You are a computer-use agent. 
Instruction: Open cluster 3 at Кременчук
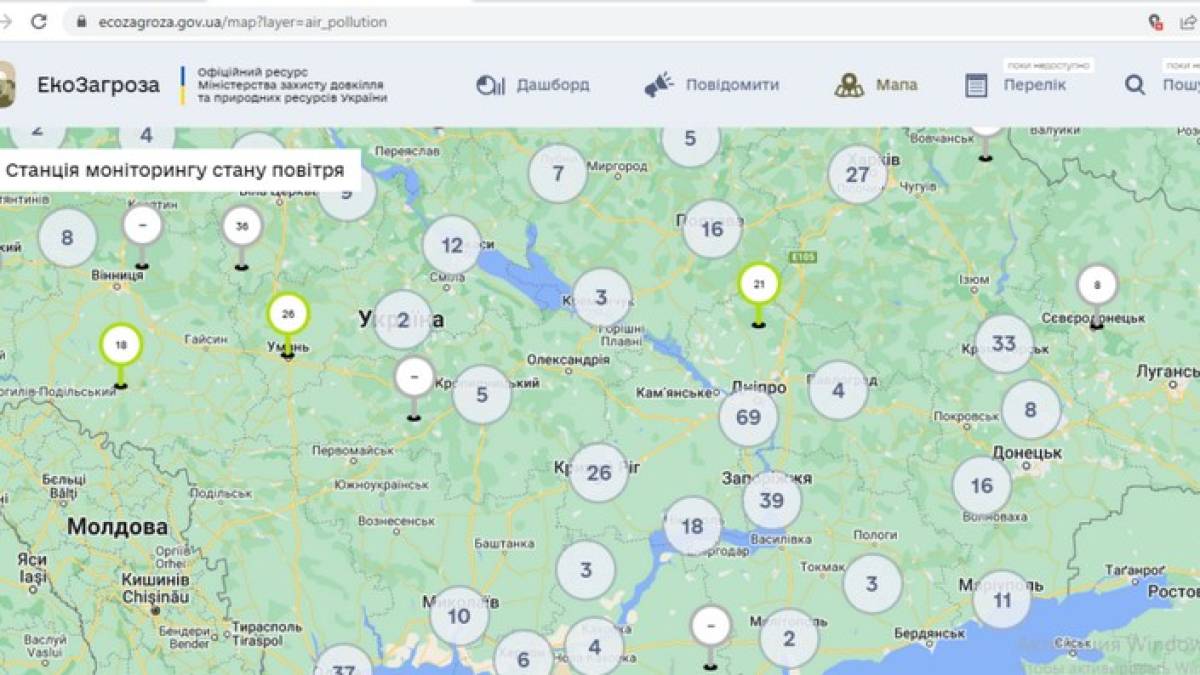[601, 297]
